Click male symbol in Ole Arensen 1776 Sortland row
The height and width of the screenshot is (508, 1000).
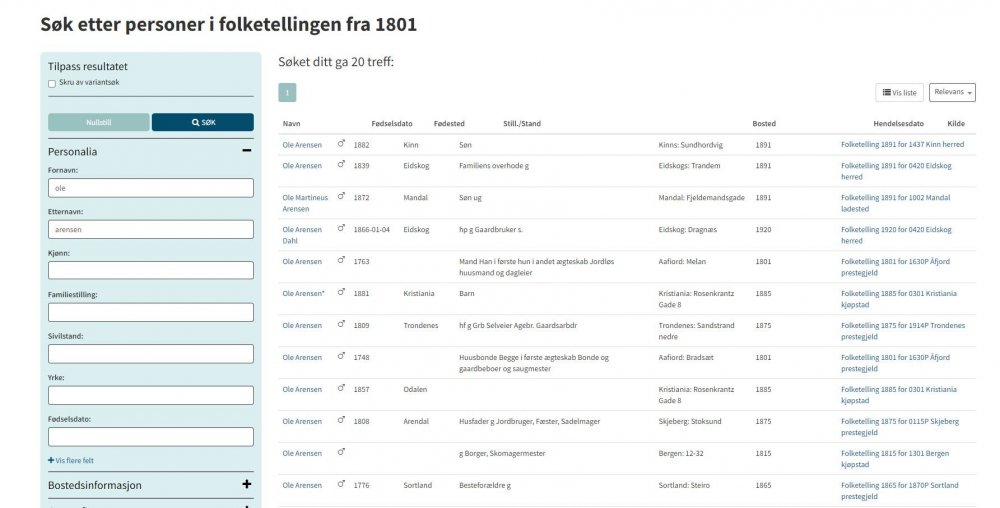(x=341, y=484)
